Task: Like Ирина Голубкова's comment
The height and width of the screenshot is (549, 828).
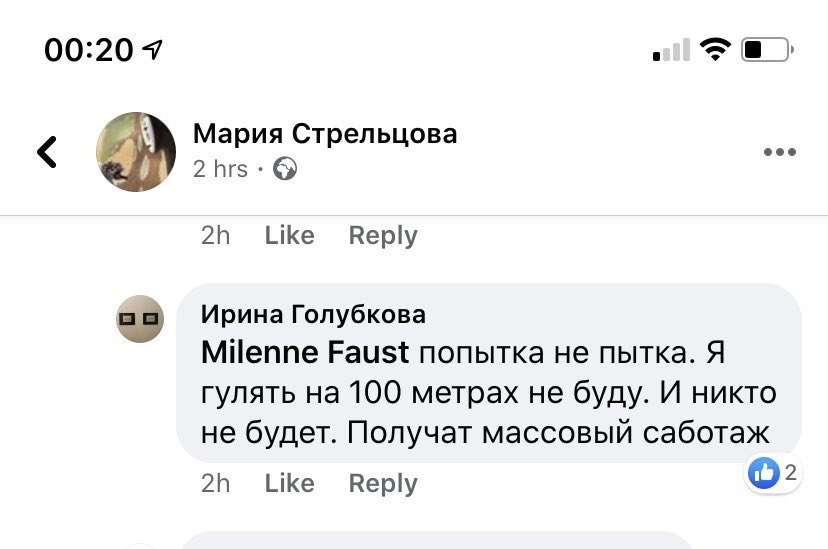Action: (x=289, y=483)
